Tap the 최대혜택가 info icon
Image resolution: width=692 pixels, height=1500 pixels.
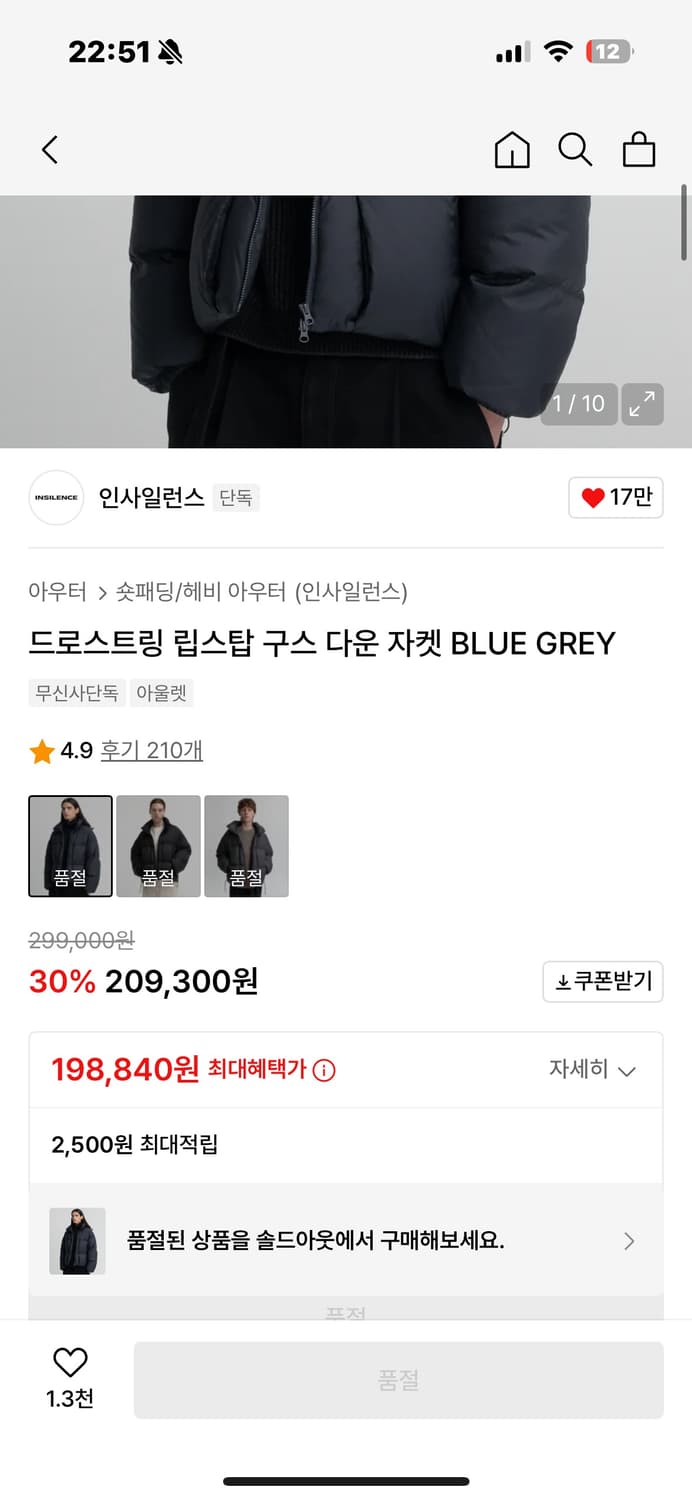(324, 1069)
